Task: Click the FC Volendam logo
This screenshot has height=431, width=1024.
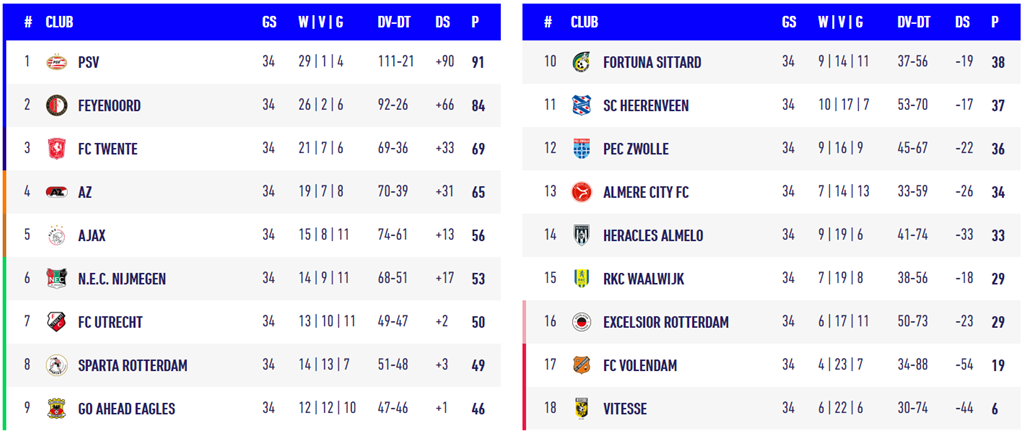Action: tap(580, 365)
